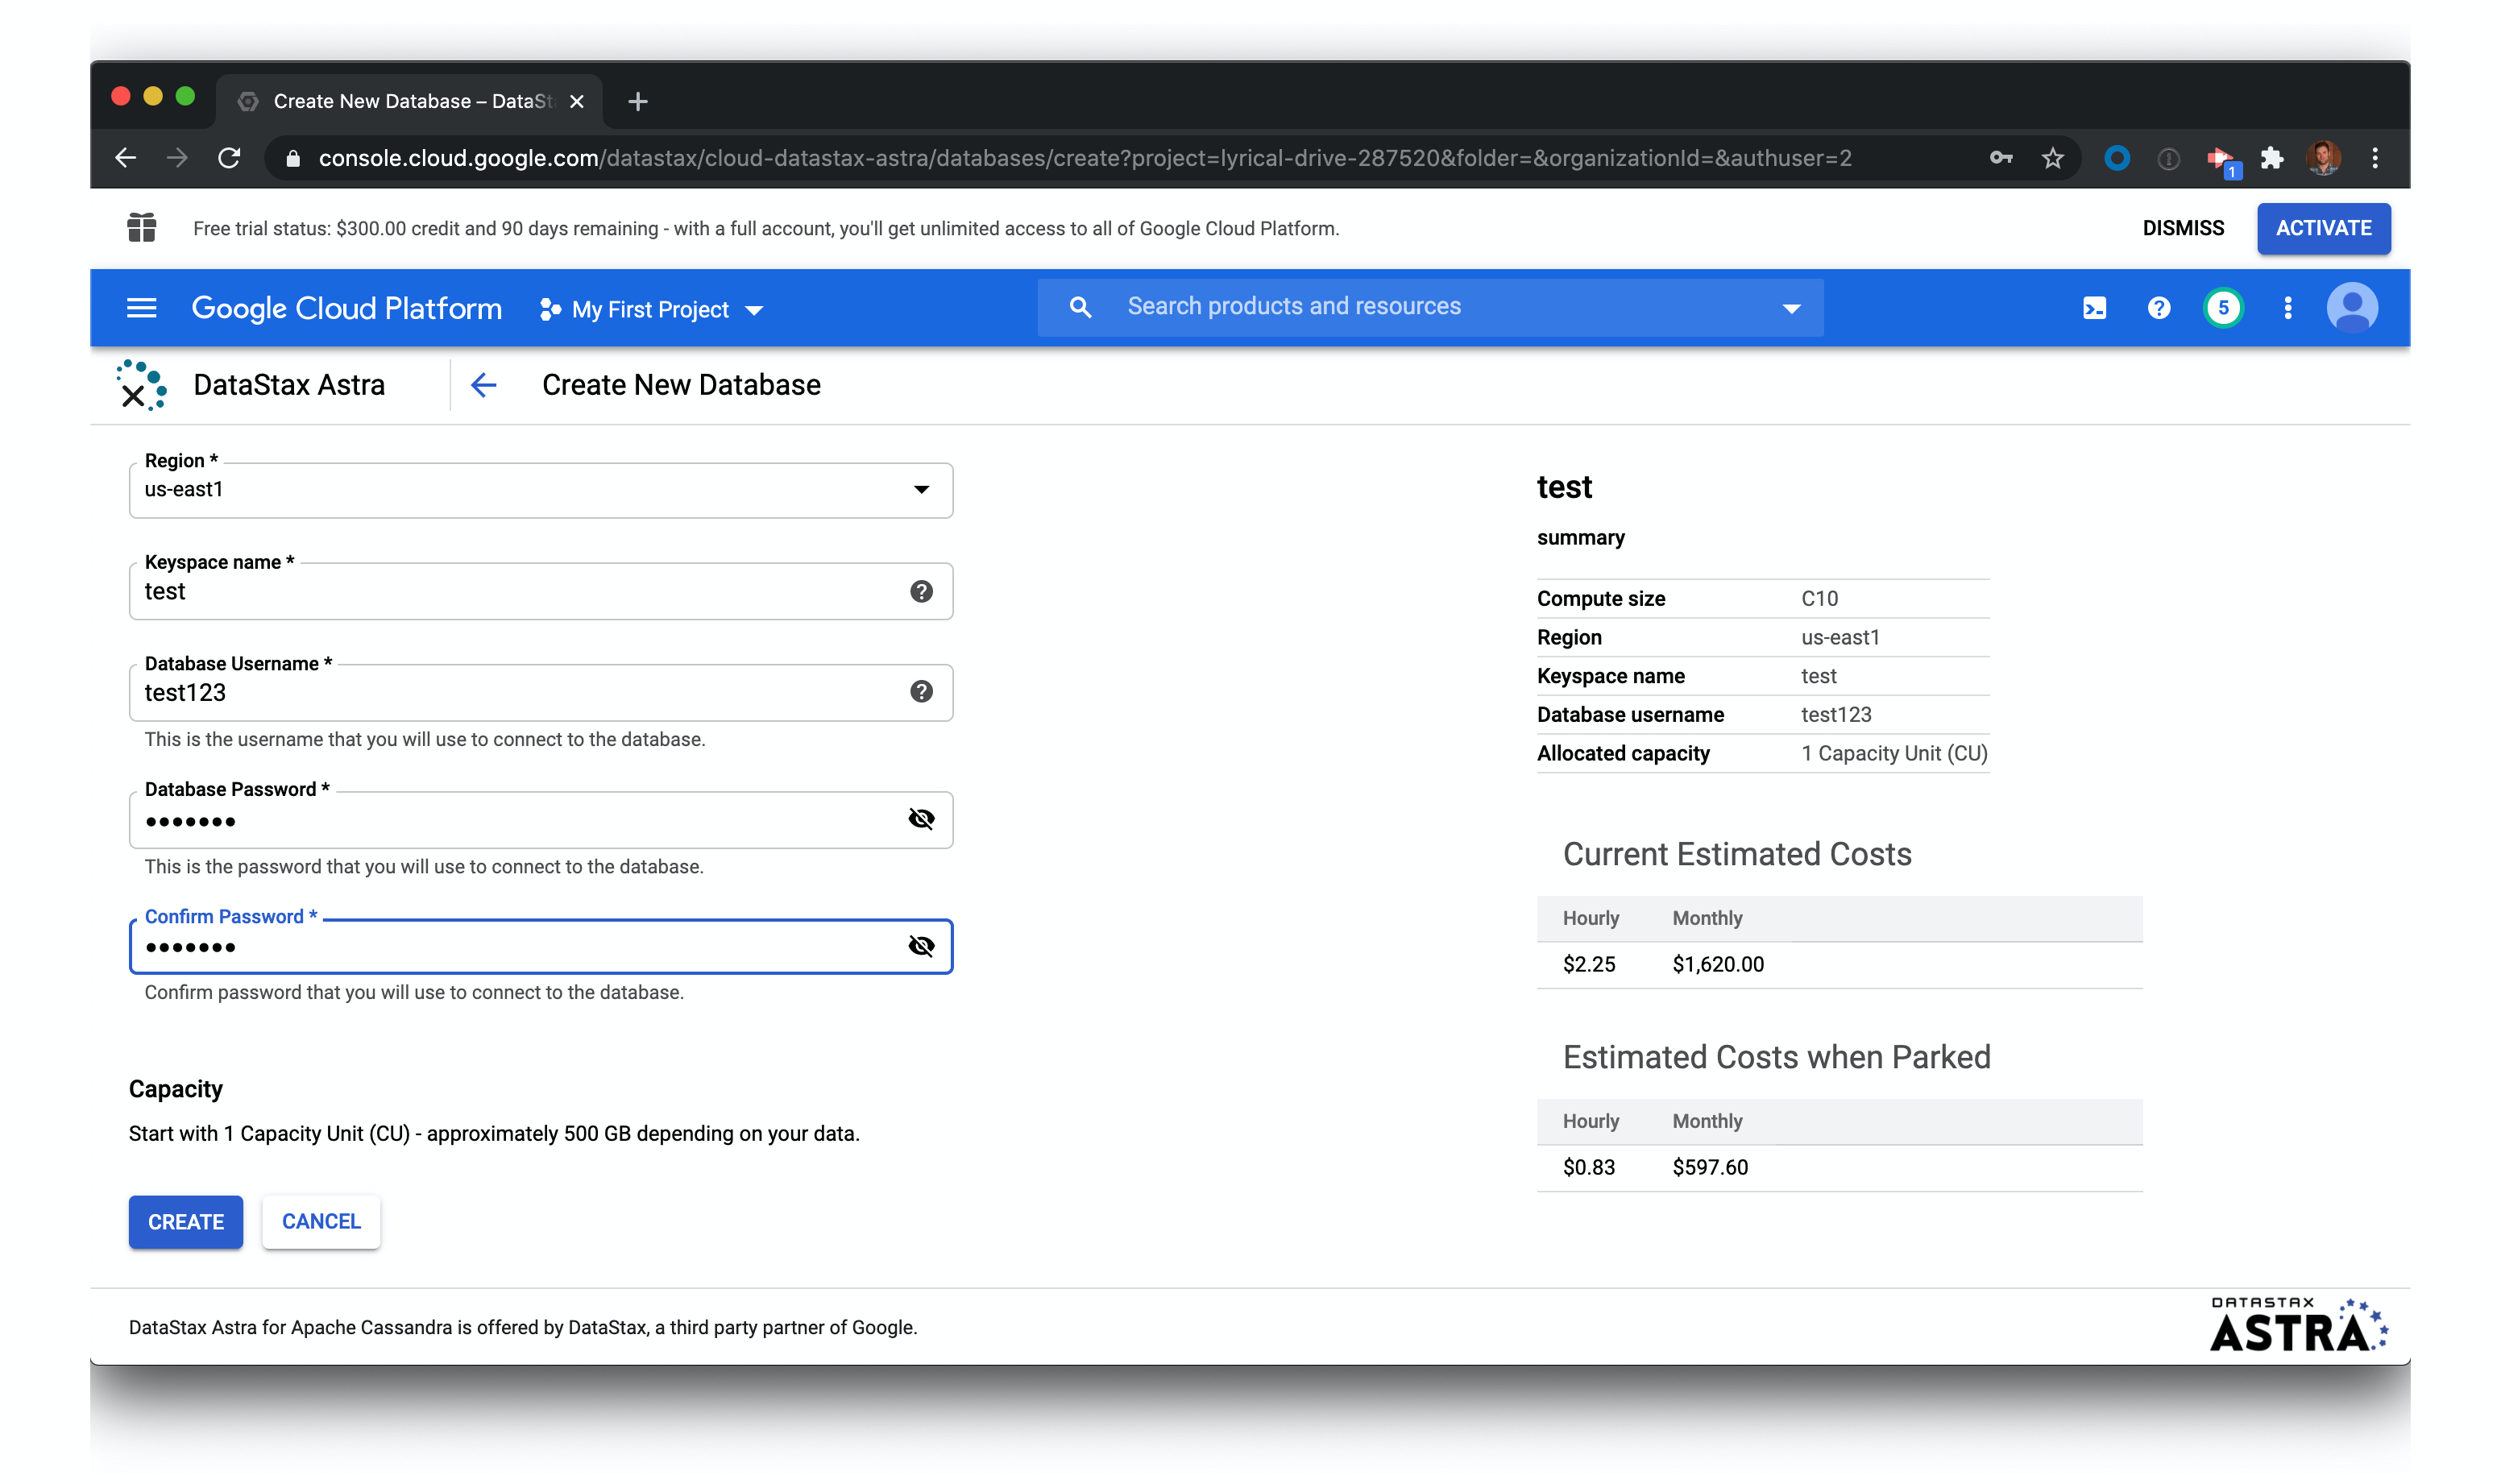Open the account avatar in blue header
The height and width of the screenshot is (1484, 2501).
pyautogui.click(x=2352, y=308)
